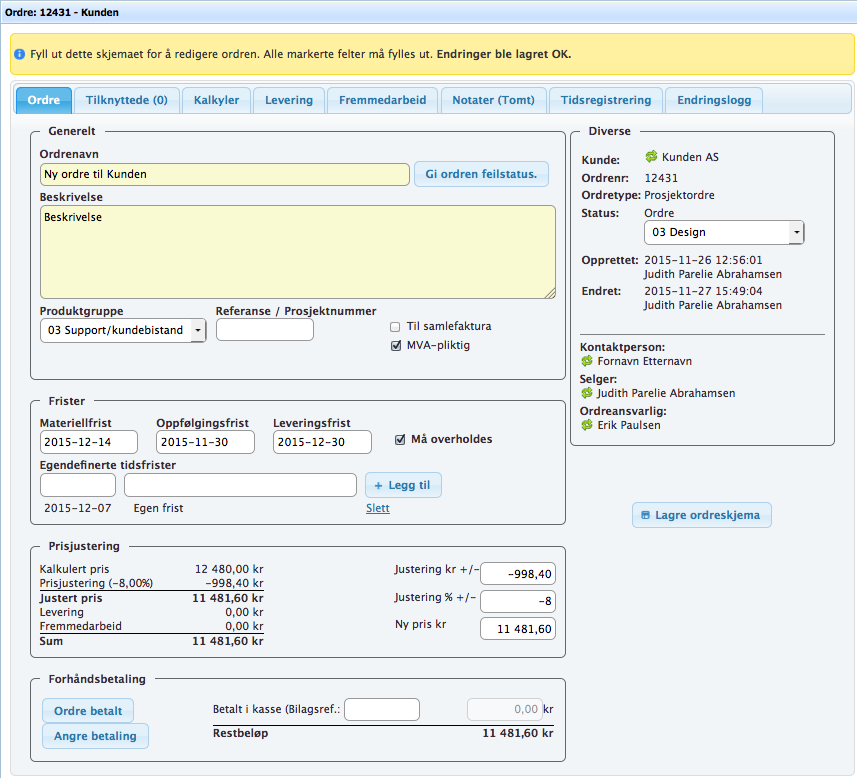Click the blue info icon in yellow banner

pyautogui.click(x=20, y=54)
